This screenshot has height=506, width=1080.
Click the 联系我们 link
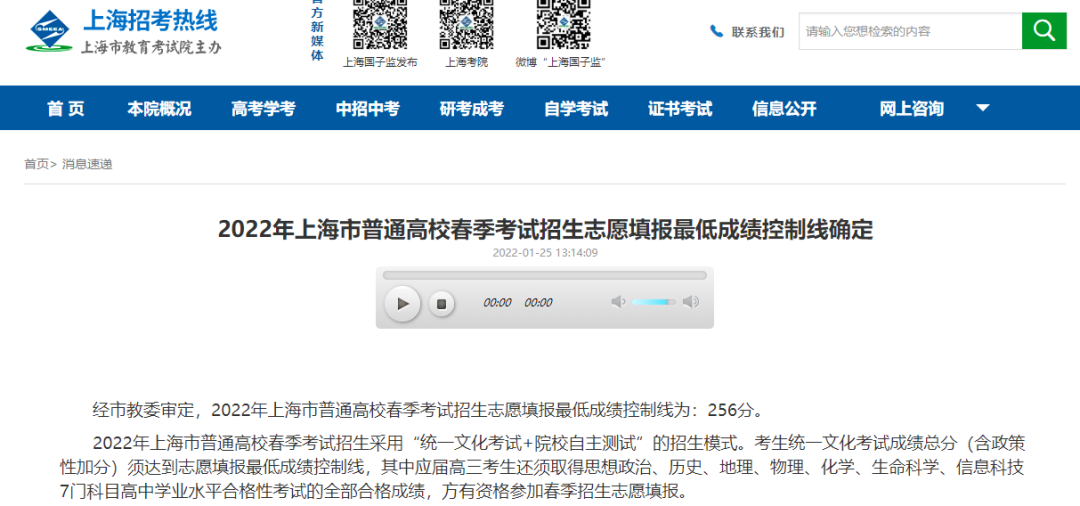758,32
